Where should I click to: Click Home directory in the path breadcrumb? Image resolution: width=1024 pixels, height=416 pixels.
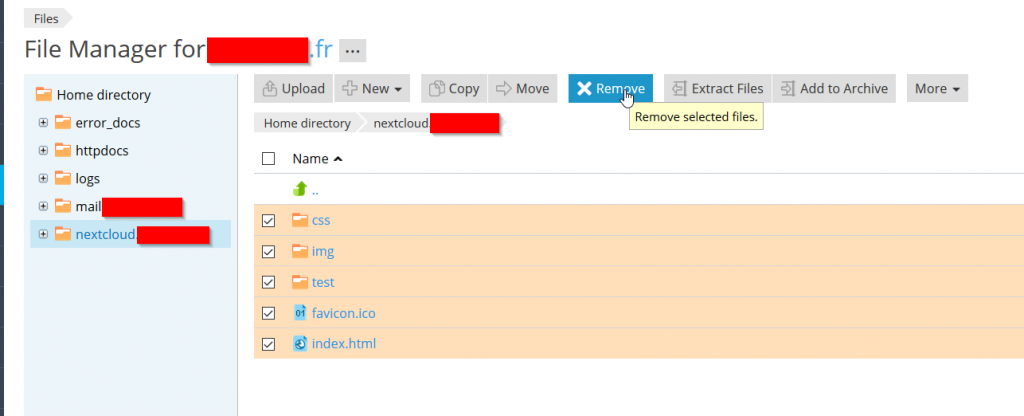click(307, 123)
